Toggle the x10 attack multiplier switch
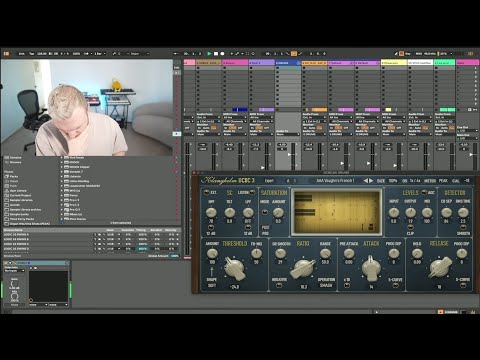This screenshot has height=360, width=480. tap(347, 286)
